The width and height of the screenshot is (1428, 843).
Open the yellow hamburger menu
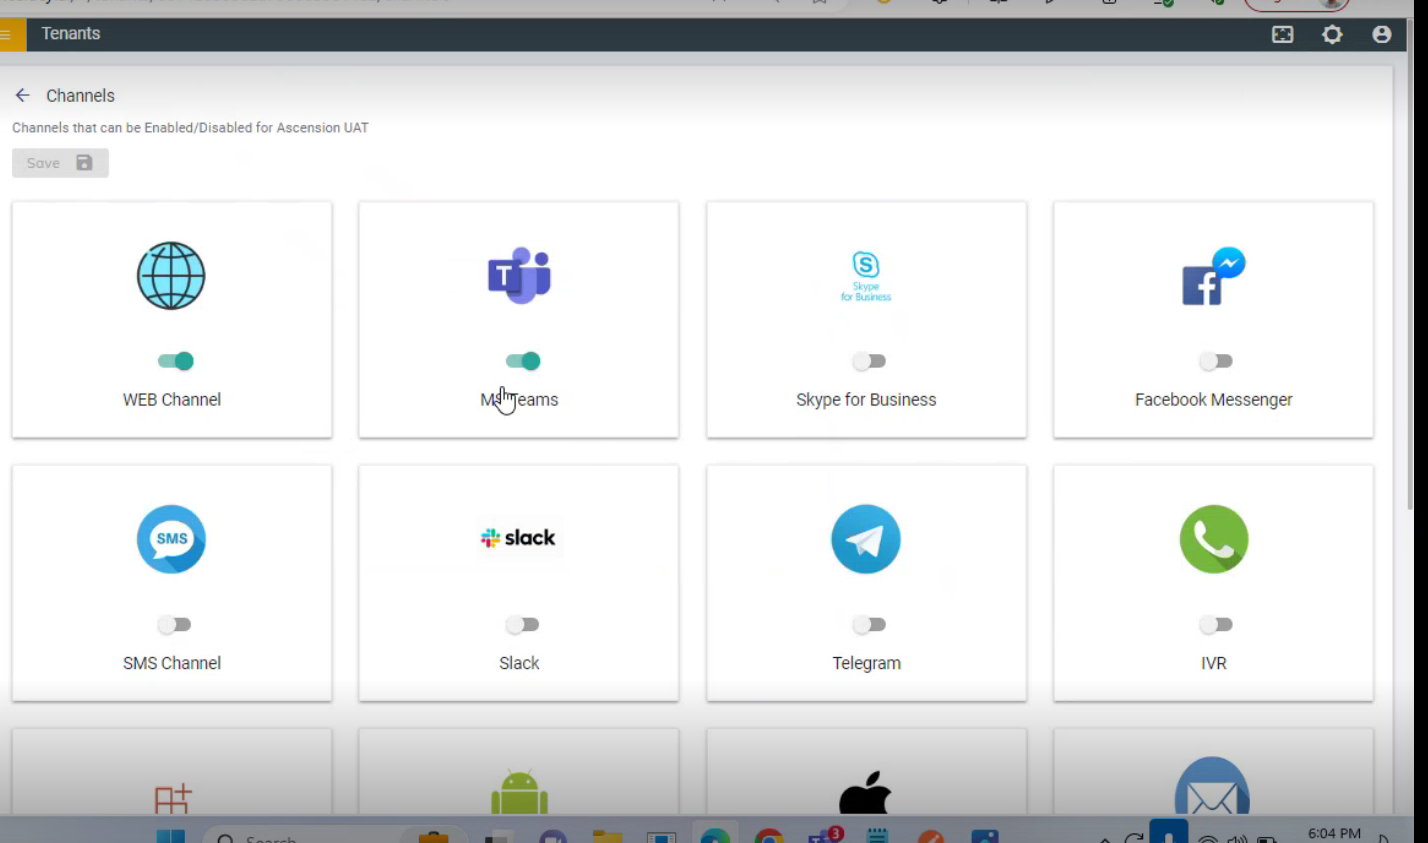pyautogui.click(x=8, y=34)
